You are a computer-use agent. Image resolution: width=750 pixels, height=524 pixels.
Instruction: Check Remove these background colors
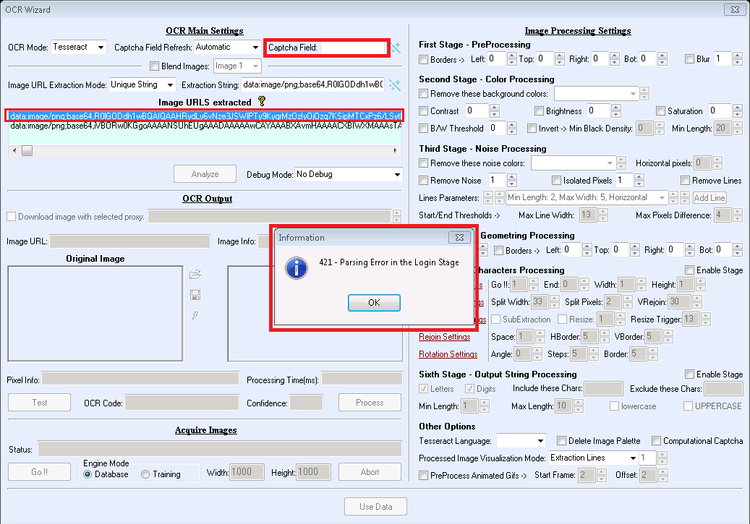click(423, 93)
